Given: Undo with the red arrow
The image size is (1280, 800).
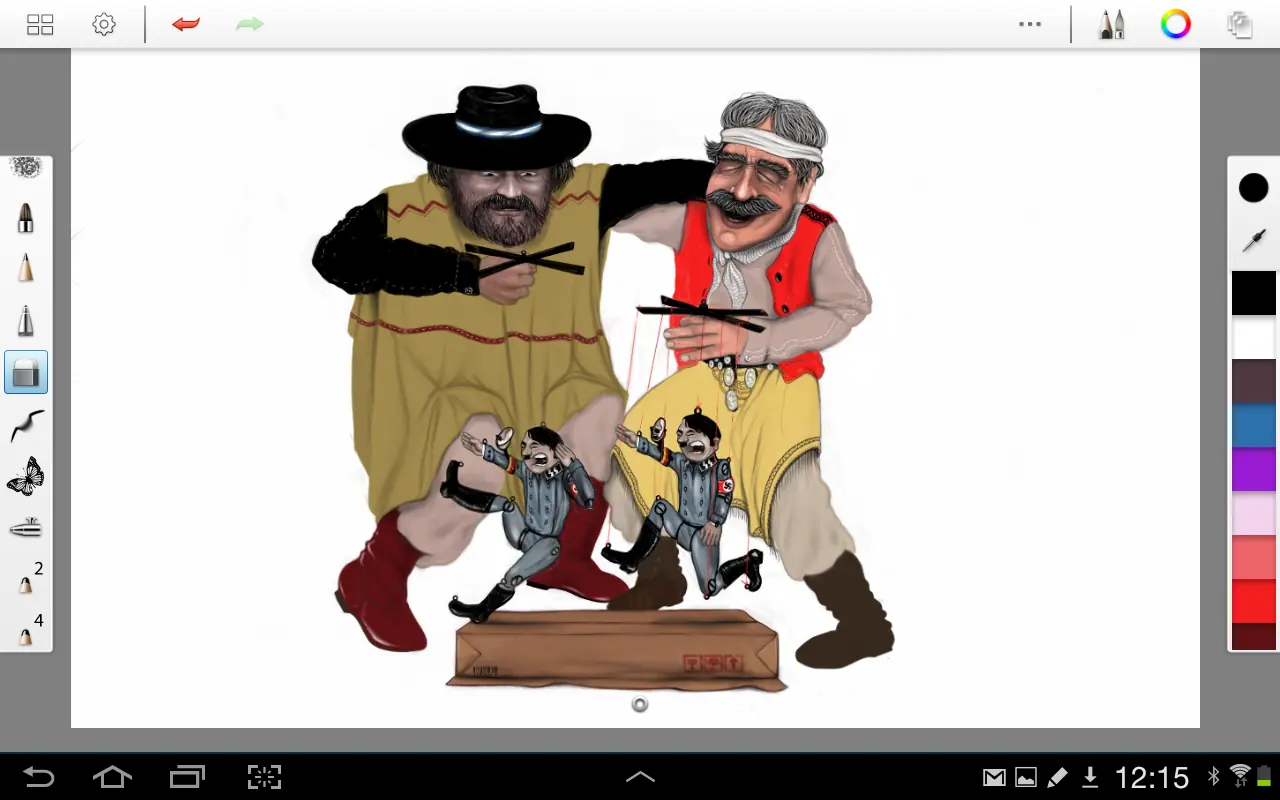Looking at the screenshot, I should point(186,24).
